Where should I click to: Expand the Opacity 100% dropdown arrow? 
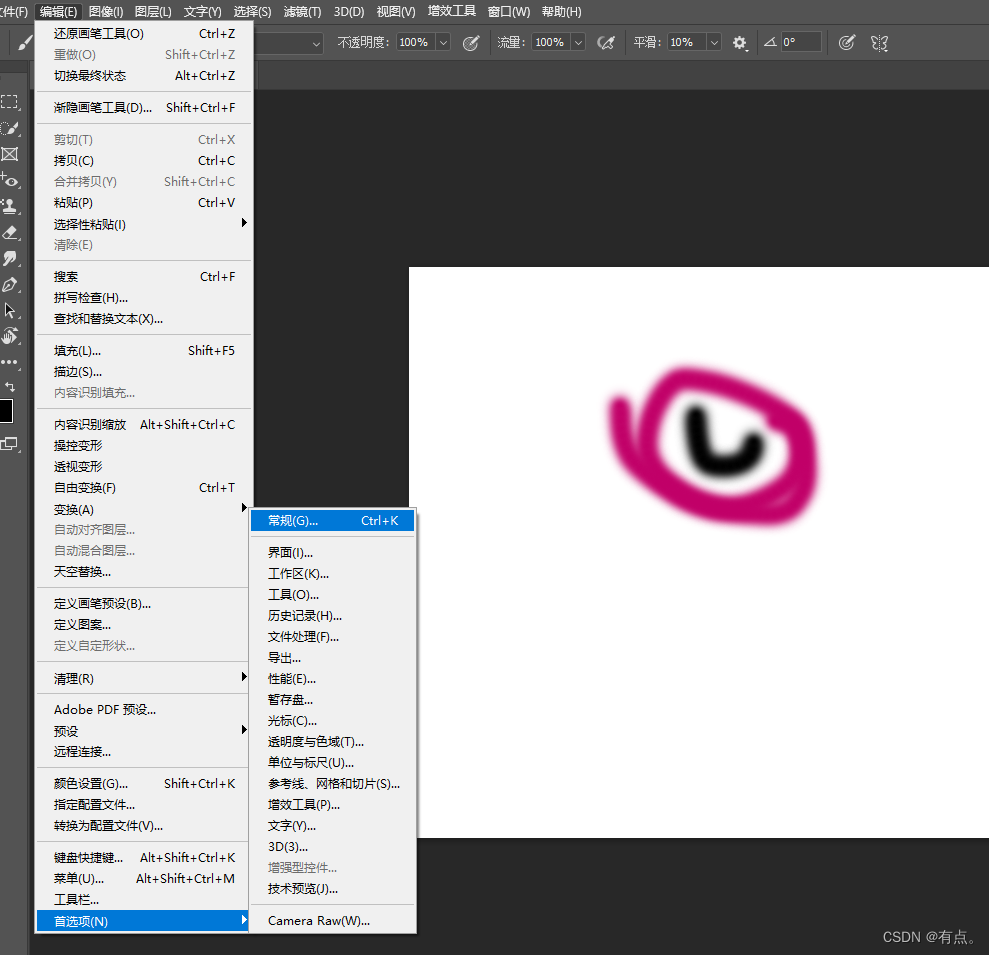click(x=443, y=43)
